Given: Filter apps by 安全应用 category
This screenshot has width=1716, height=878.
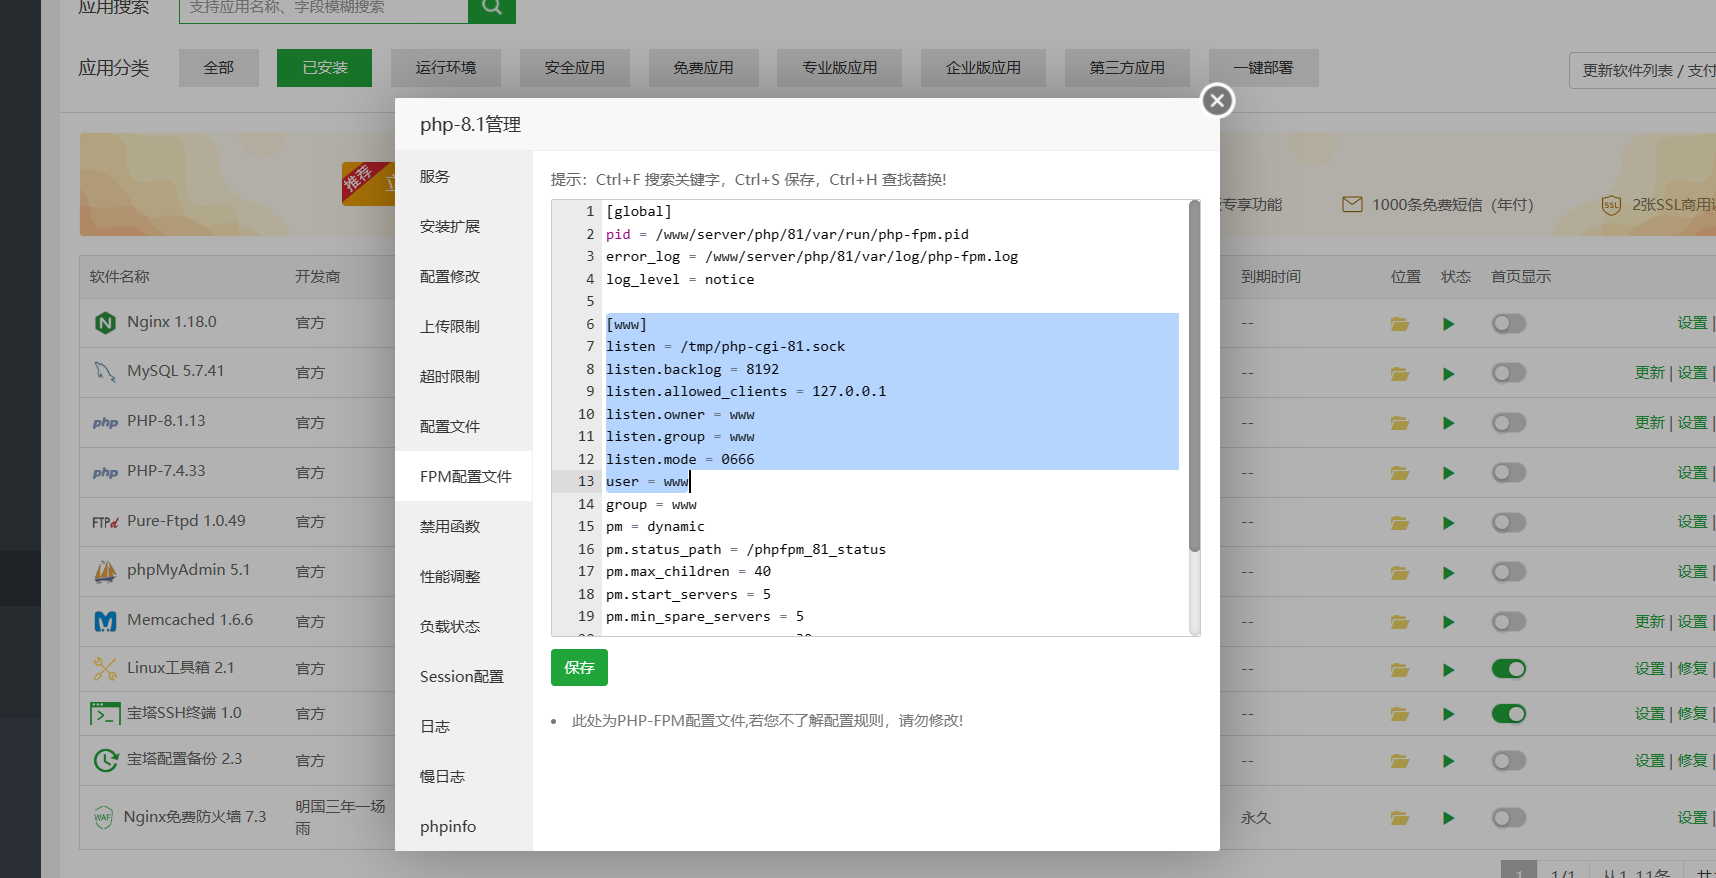Looking at the screenshot, I should (575, 68).
